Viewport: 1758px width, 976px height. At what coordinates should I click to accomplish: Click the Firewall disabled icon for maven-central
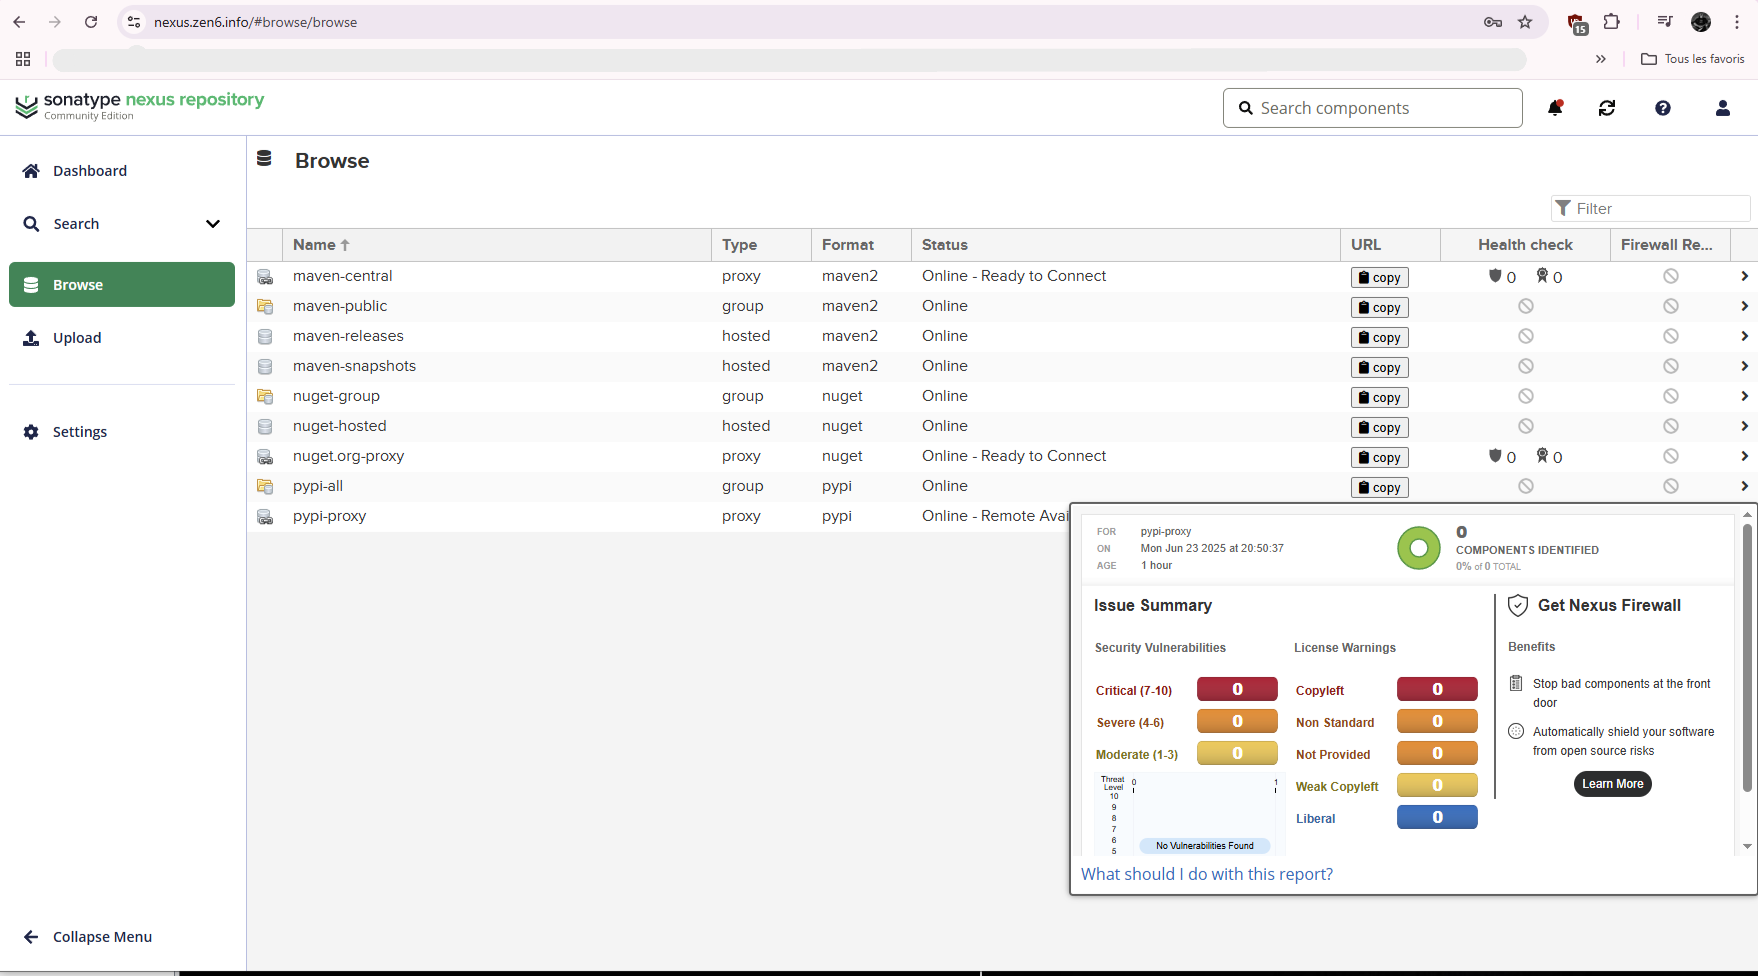(x=1670, y=276)
